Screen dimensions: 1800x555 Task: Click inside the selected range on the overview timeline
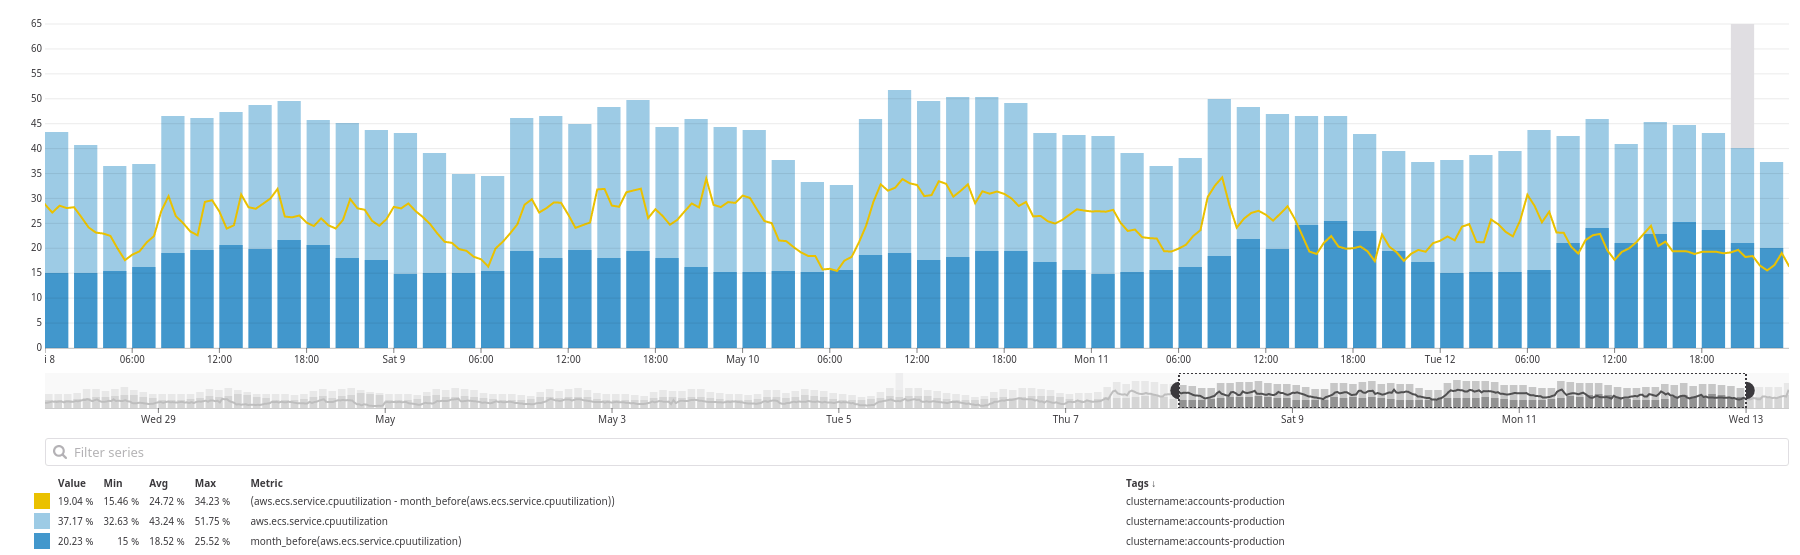[x=1460, y=392]
